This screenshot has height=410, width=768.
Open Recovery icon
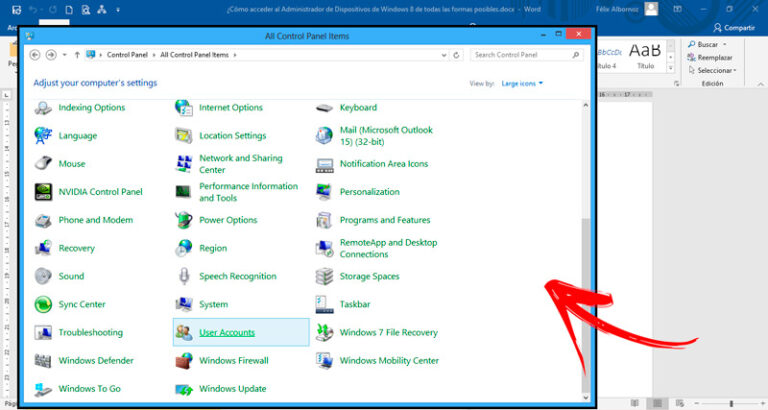click(x=43, y=248)
